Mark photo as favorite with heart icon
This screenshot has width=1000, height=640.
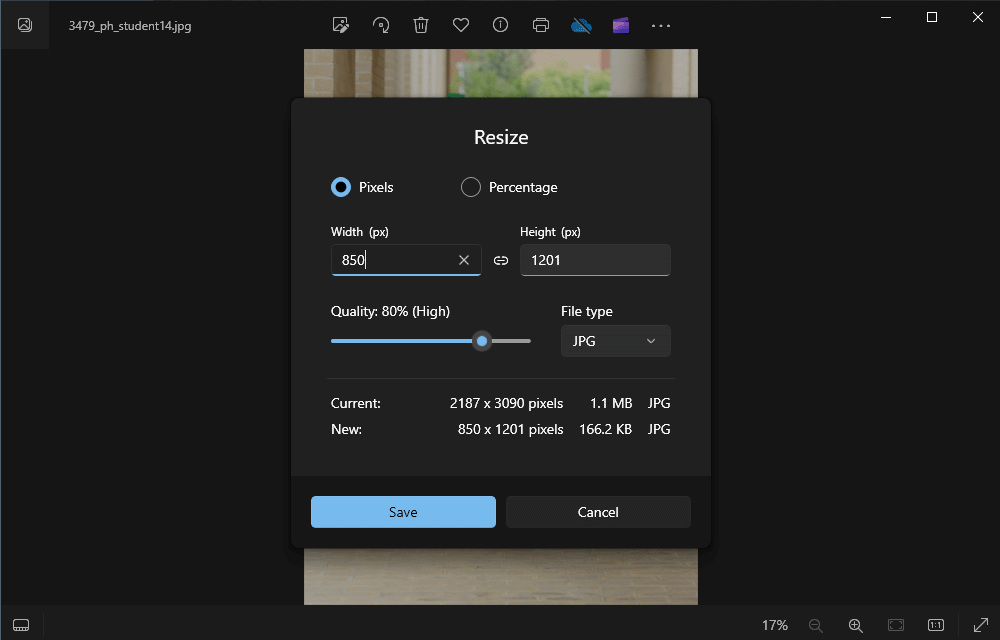[x=461, y=25]
